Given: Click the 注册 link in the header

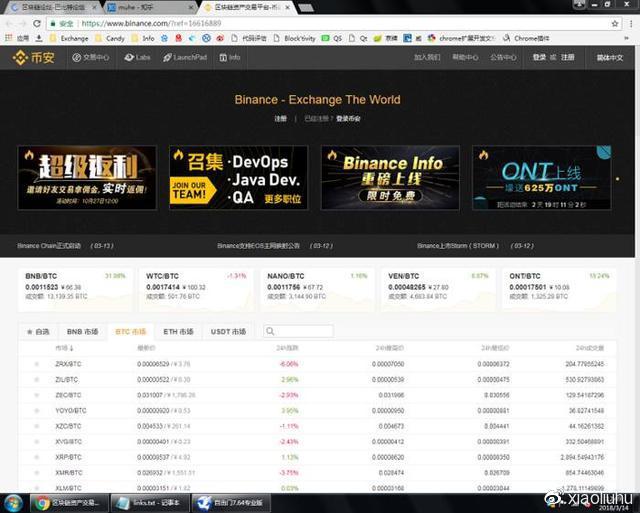Looking at the screenshot, I should click(x=567, y=58).
